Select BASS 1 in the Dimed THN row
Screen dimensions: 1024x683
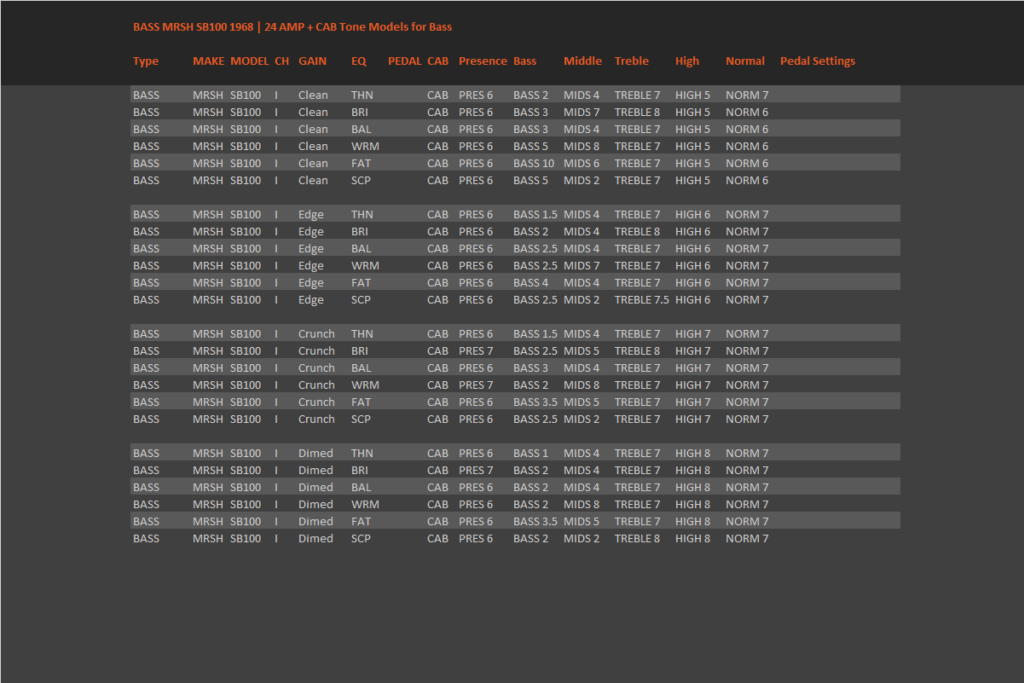point(530,453)
